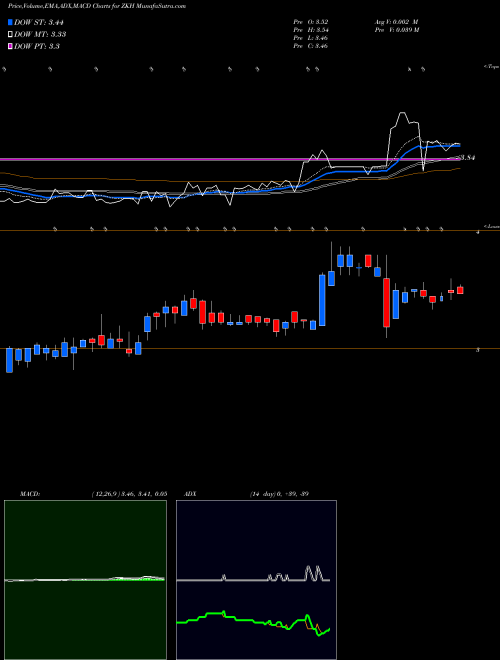Viewport: 500px width, 660px height.
Task: Click the blue DOW ST legend swatch
Action: pyautogui.click(x=10, y=22)
